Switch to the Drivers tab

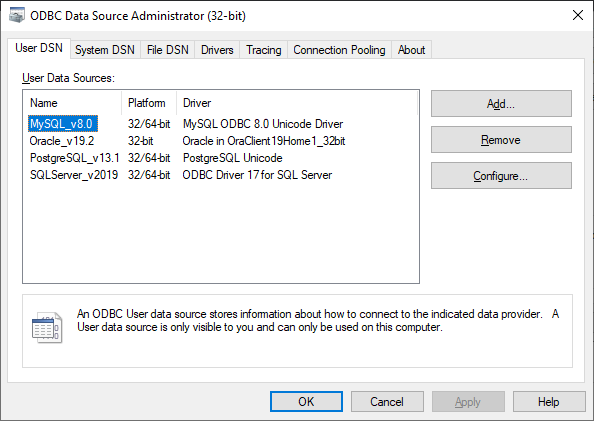(217, 50)
